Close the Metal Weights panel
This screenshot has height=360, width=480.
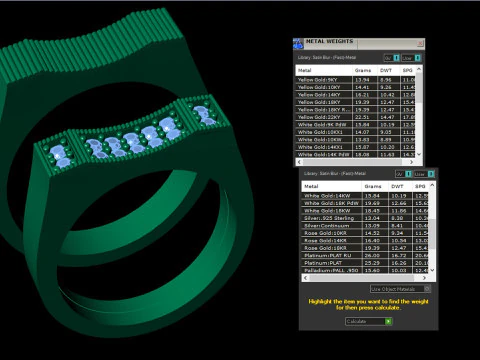(x=420, y=43)
